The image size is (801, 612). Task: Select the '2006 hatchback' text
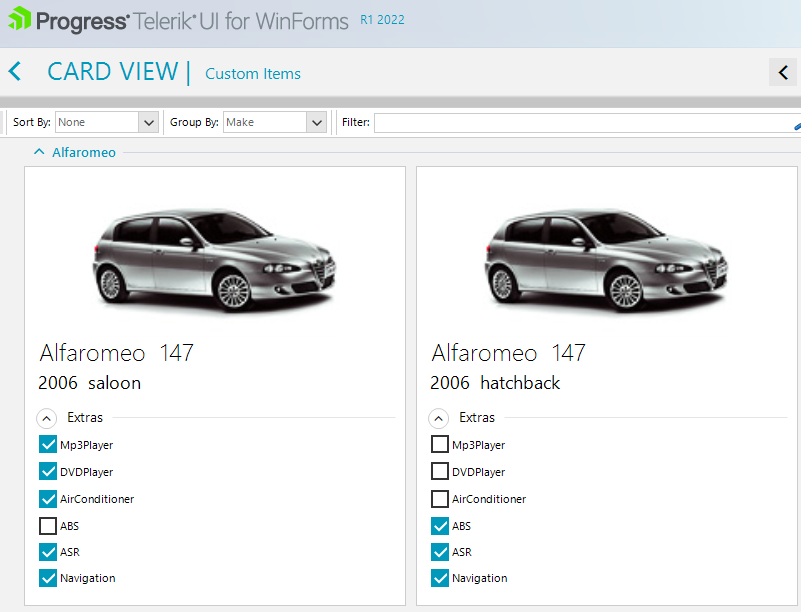tap(495, 383)
